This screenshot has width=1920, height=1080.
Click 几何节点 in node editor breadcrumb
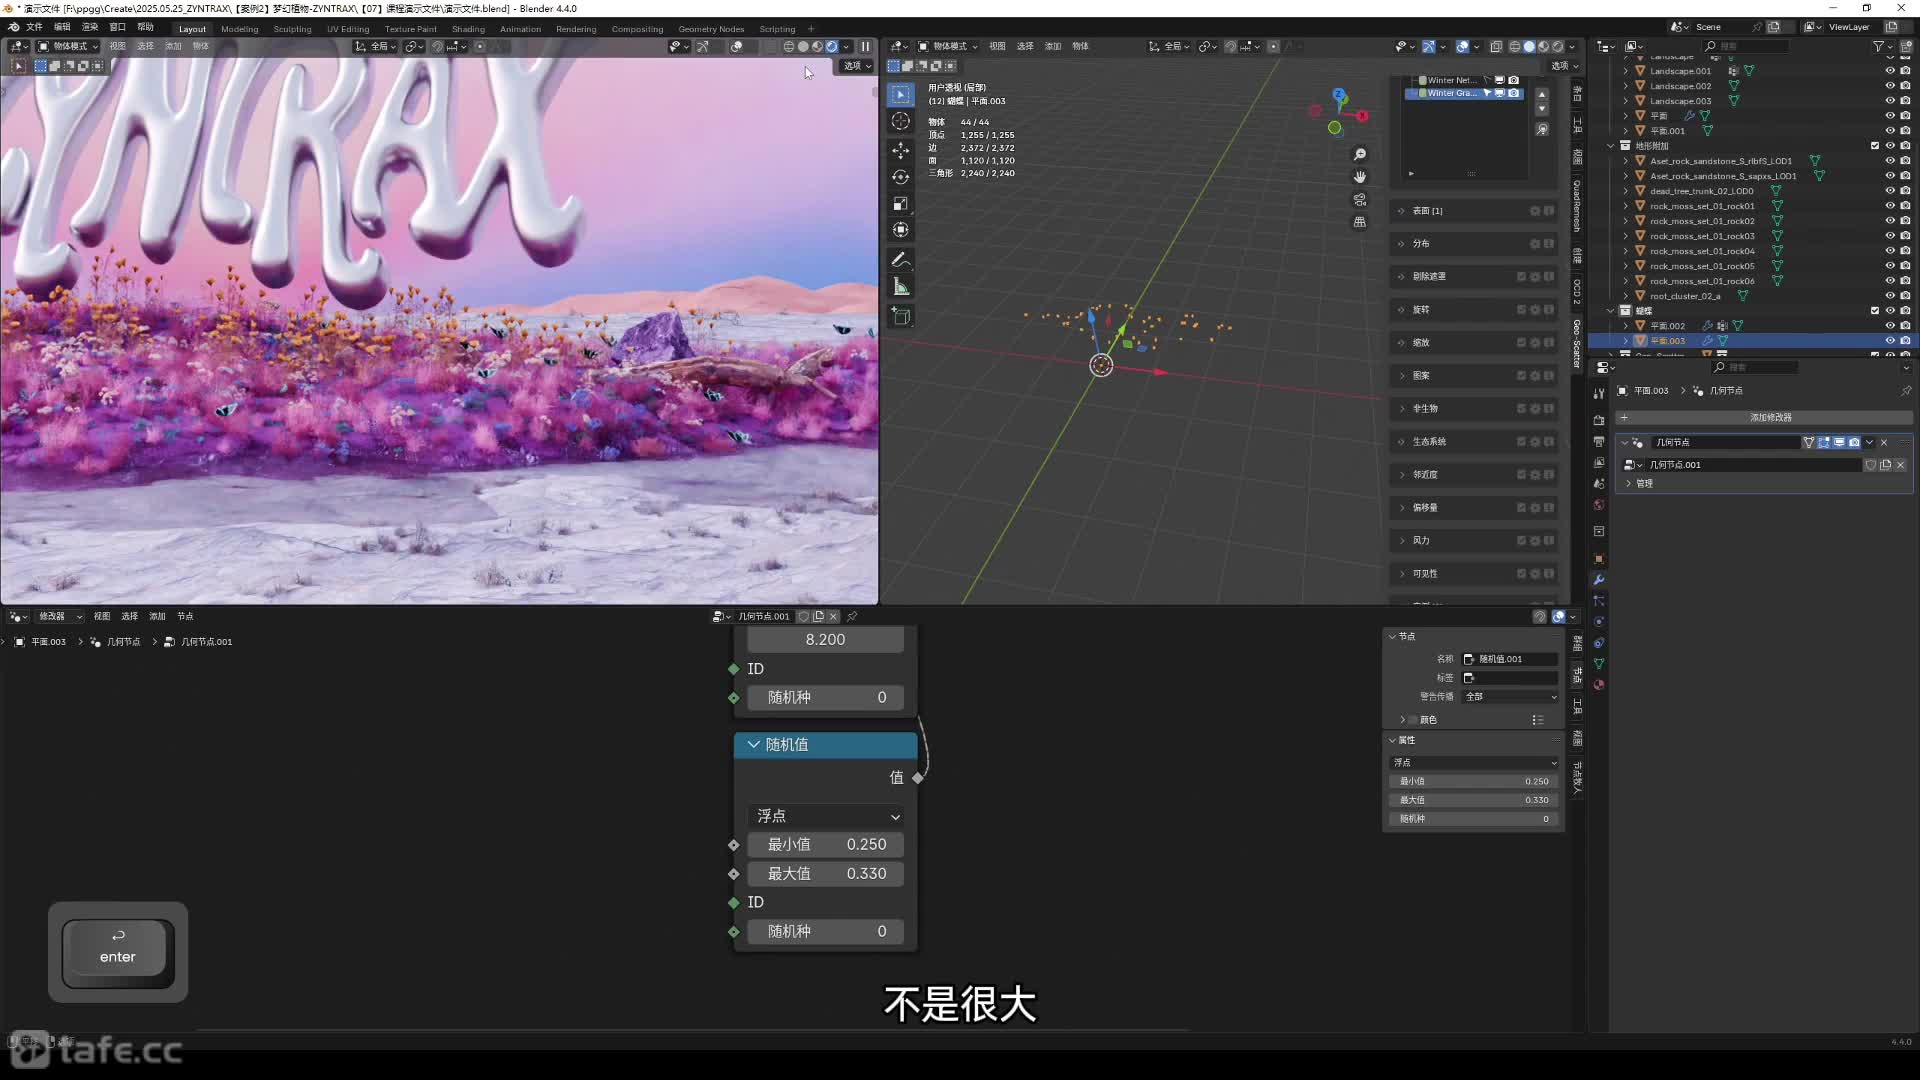(x=123, y=642)
